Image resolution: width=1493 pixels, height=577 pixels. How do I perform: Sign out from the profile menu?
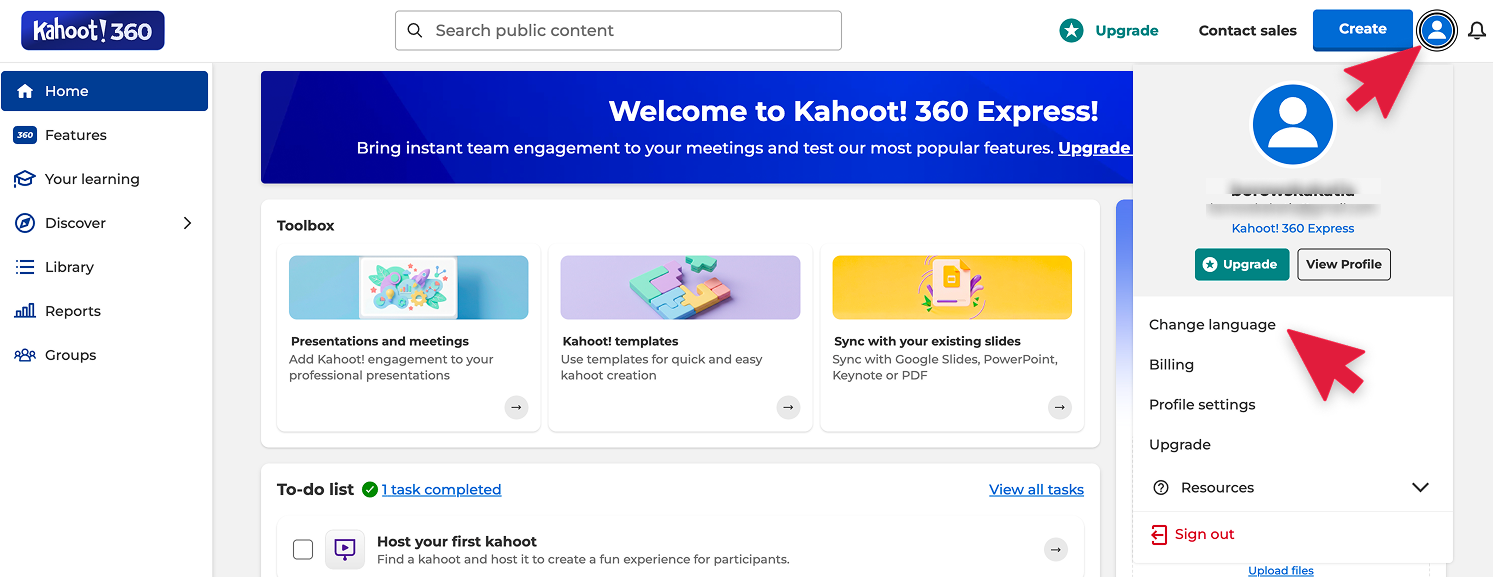click(x=1193, y=534)
